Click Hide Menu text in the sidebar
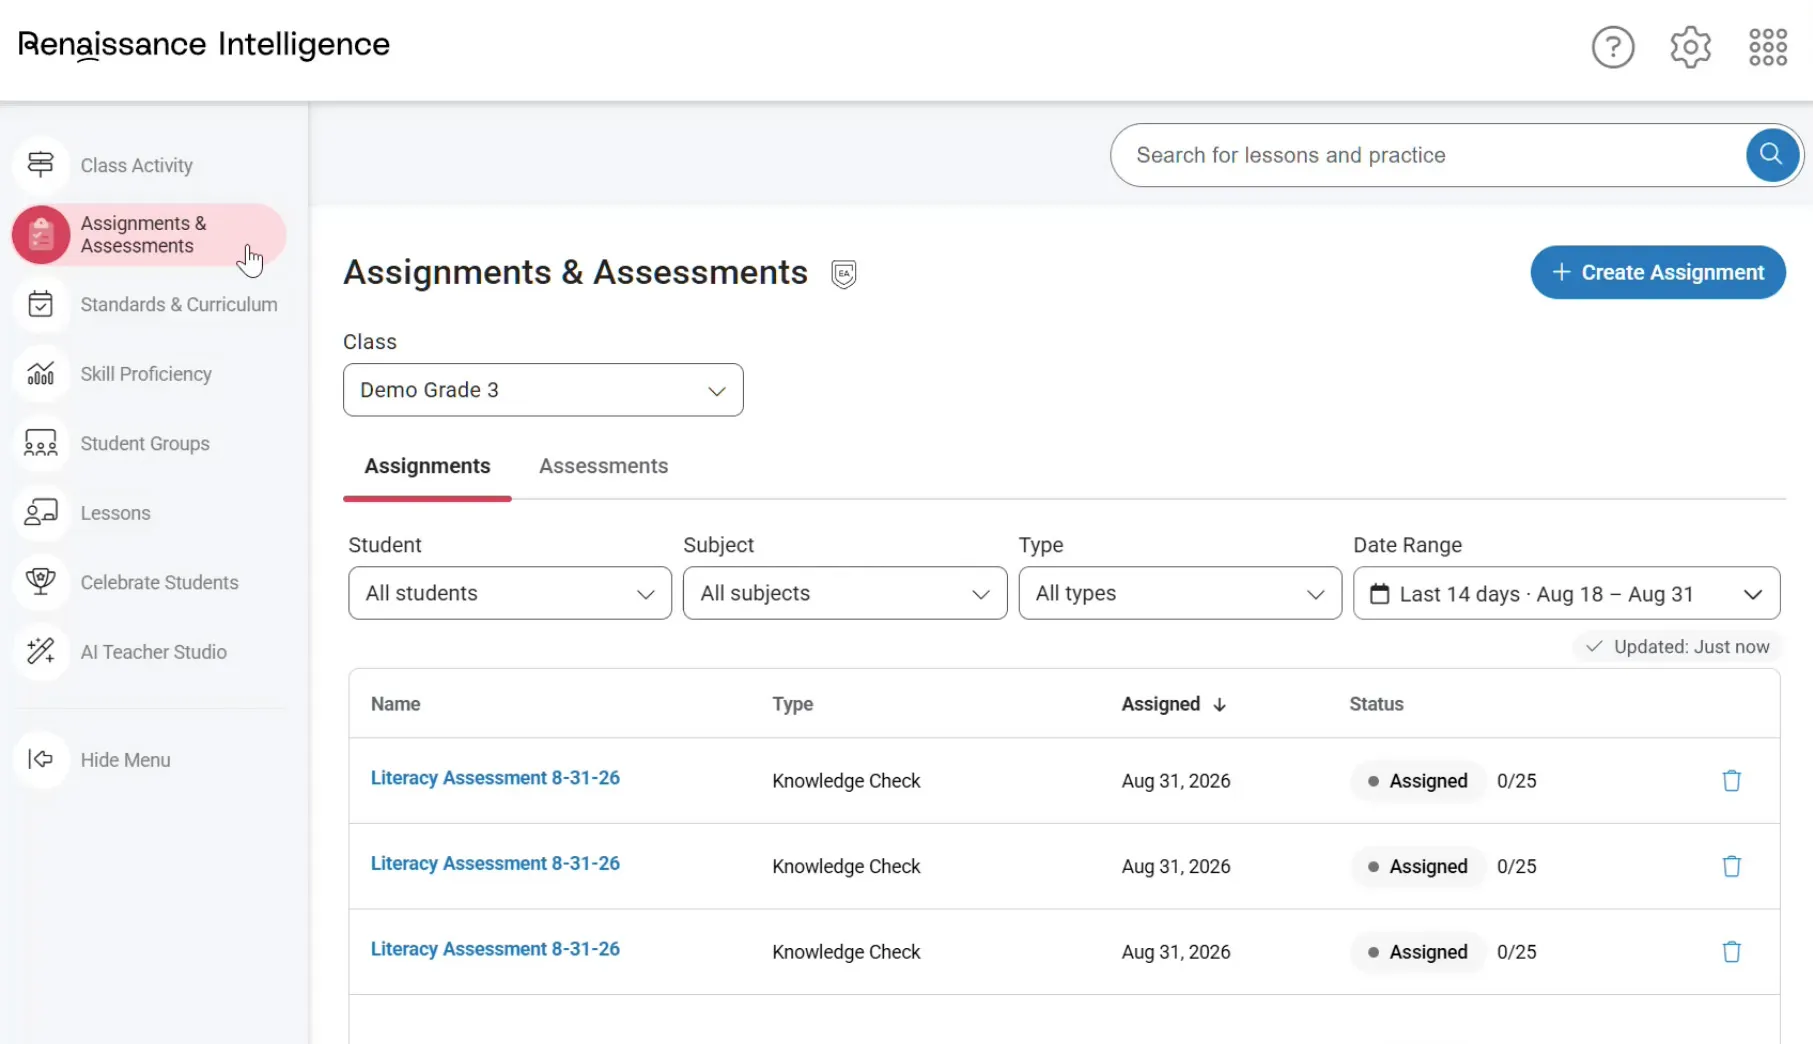This screenshot has height=1044, width=1813. [125, 760]
